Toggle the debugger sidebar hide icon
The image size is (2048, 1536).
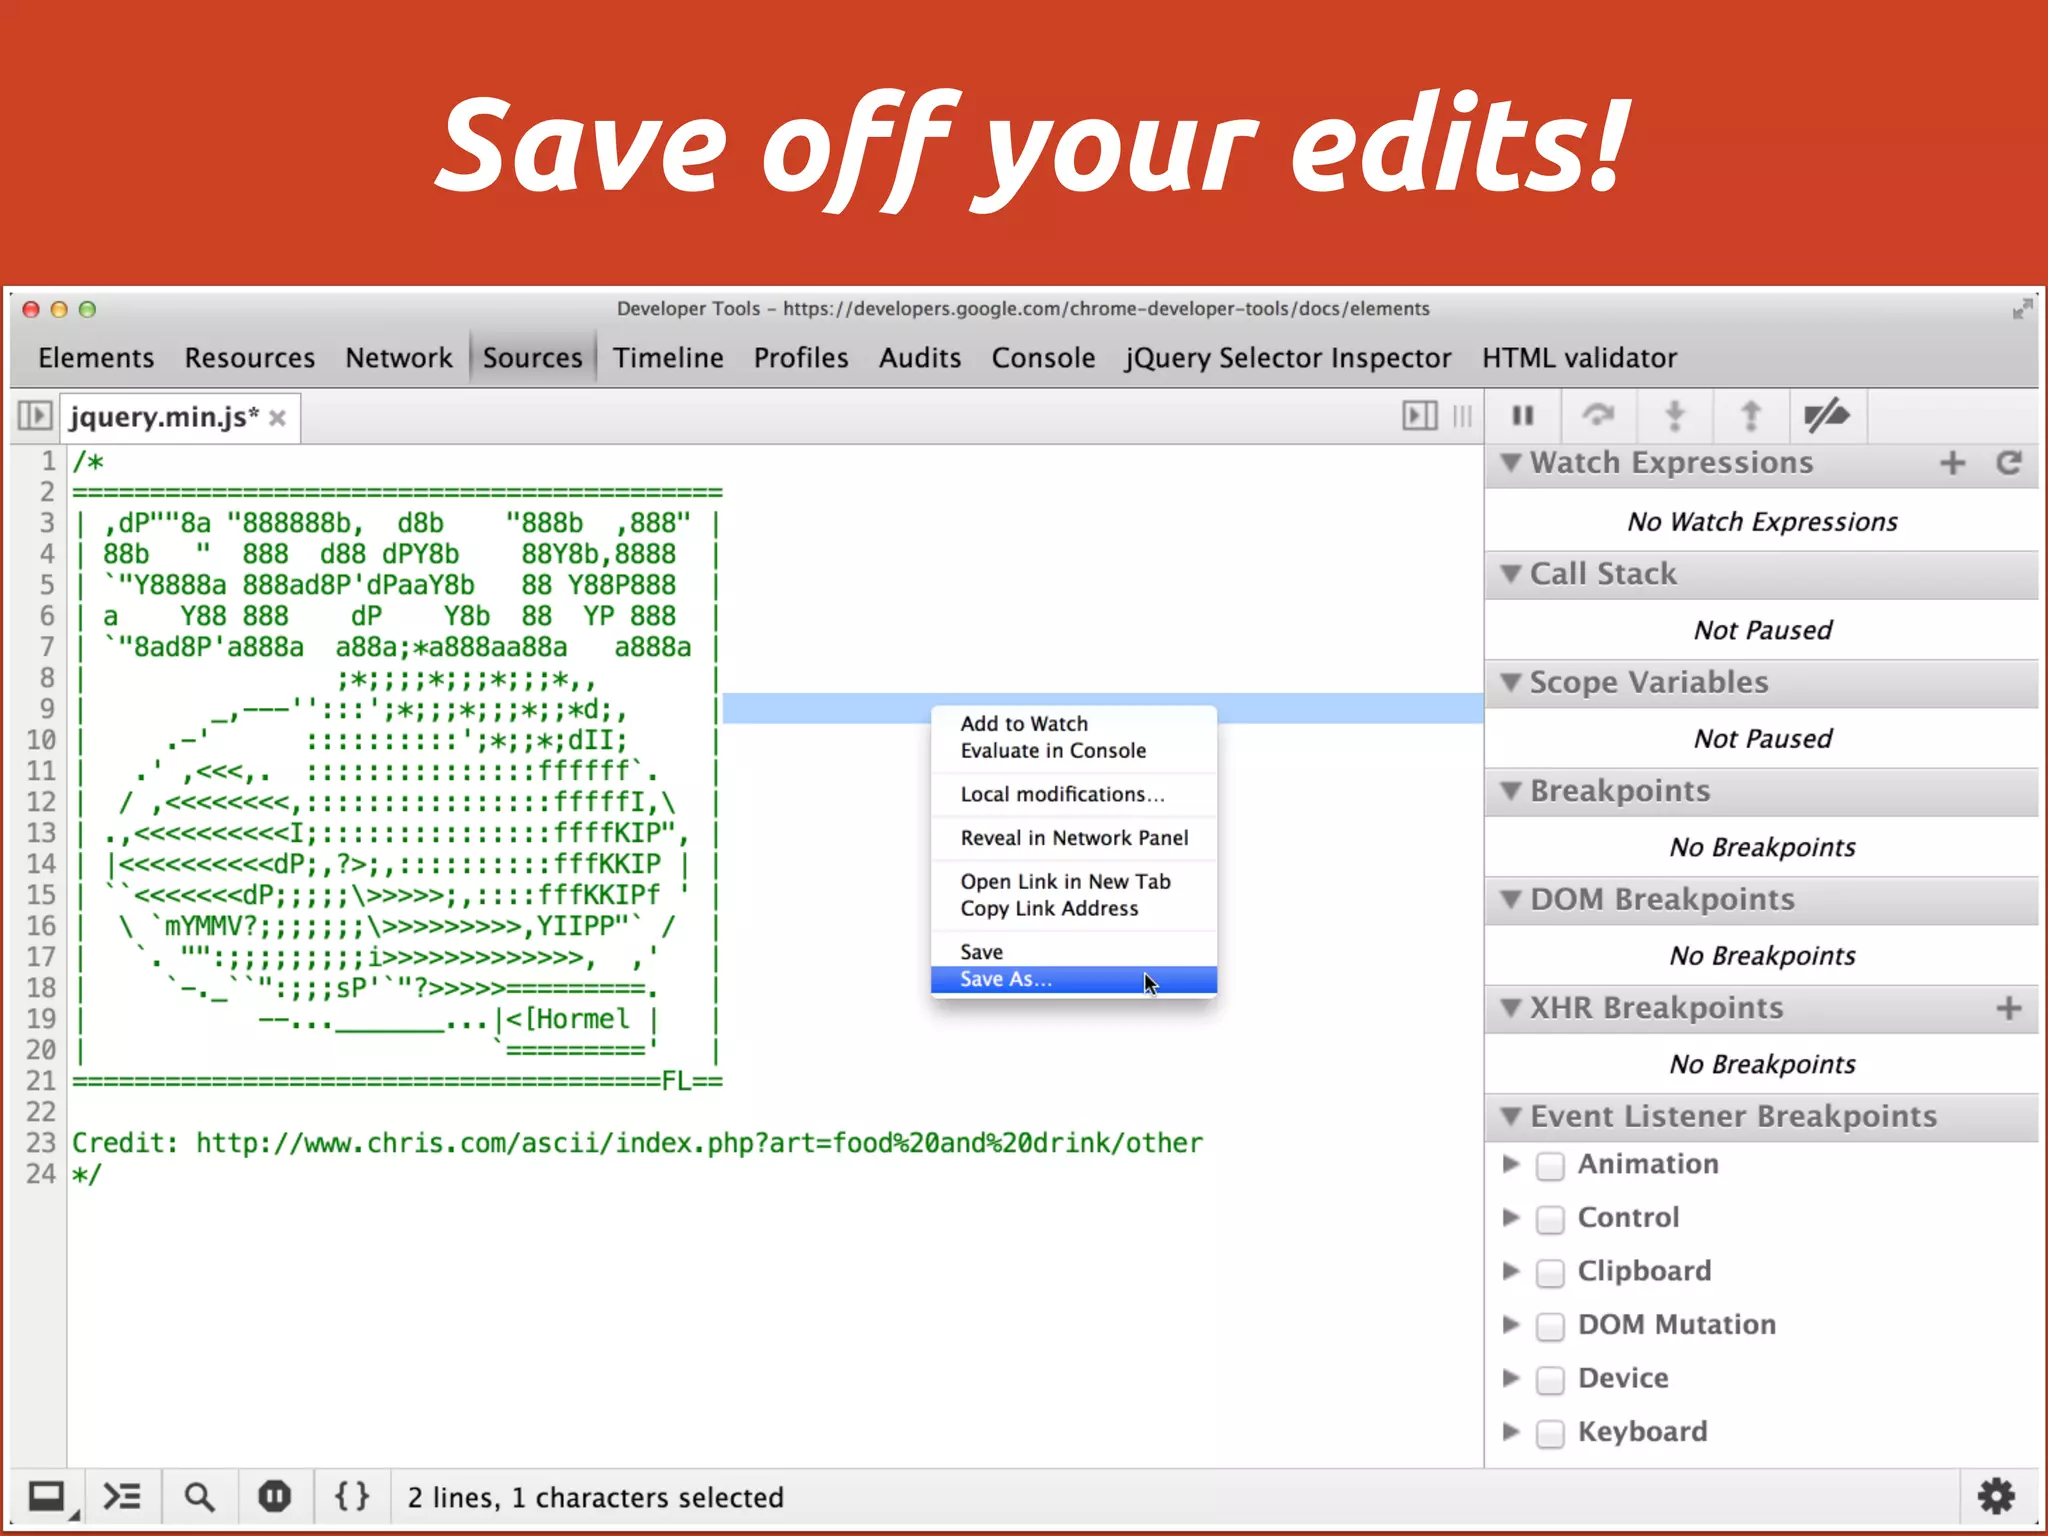tap(1419, 415)
